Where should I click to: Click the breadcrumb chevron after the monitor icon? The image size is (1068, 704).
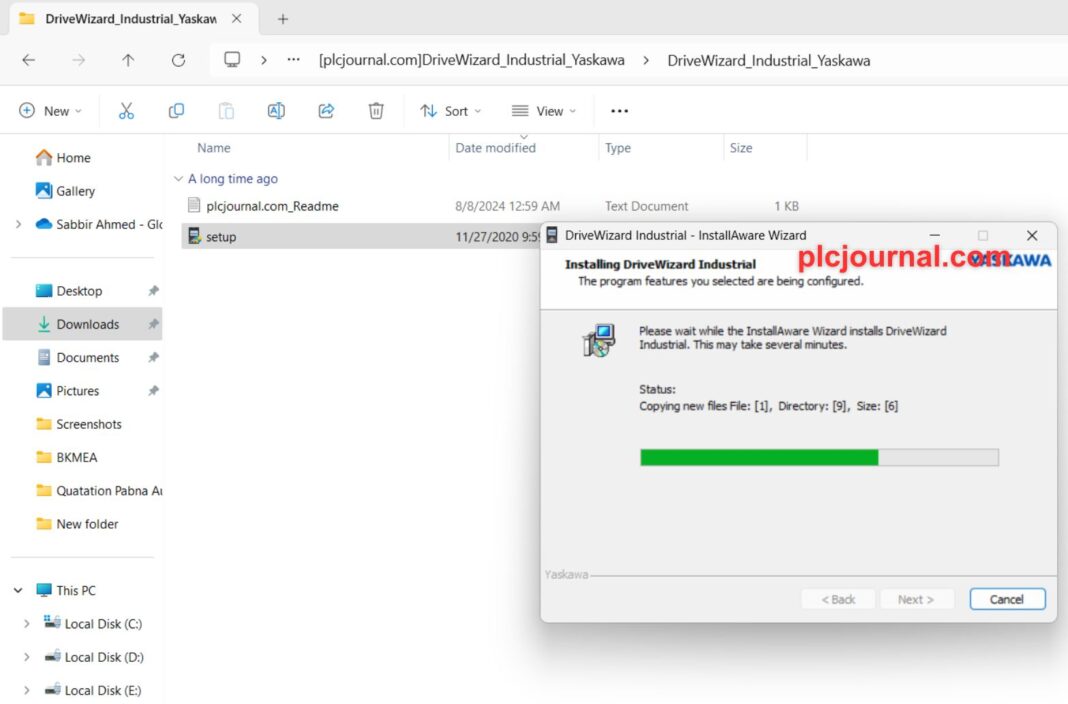pyautogui.click(x=264, y=60)
